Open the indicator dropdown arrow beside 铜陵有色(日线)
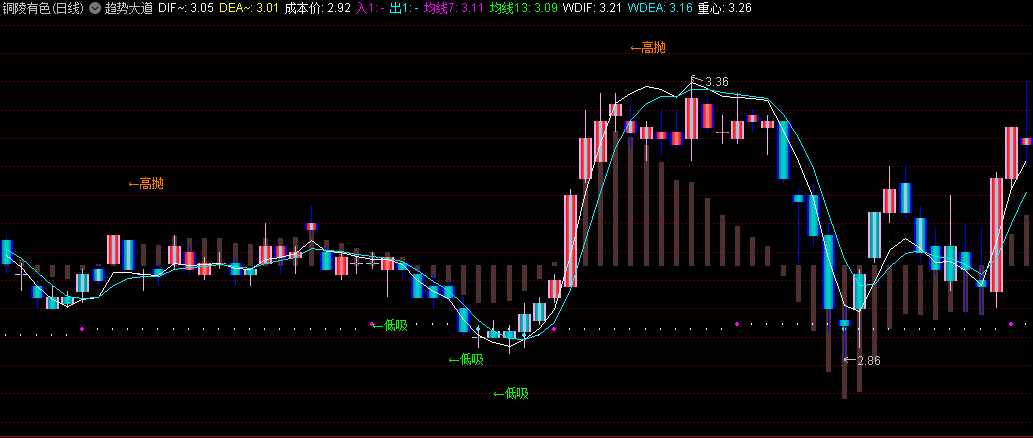The image size is (1033, 438). 95,9
